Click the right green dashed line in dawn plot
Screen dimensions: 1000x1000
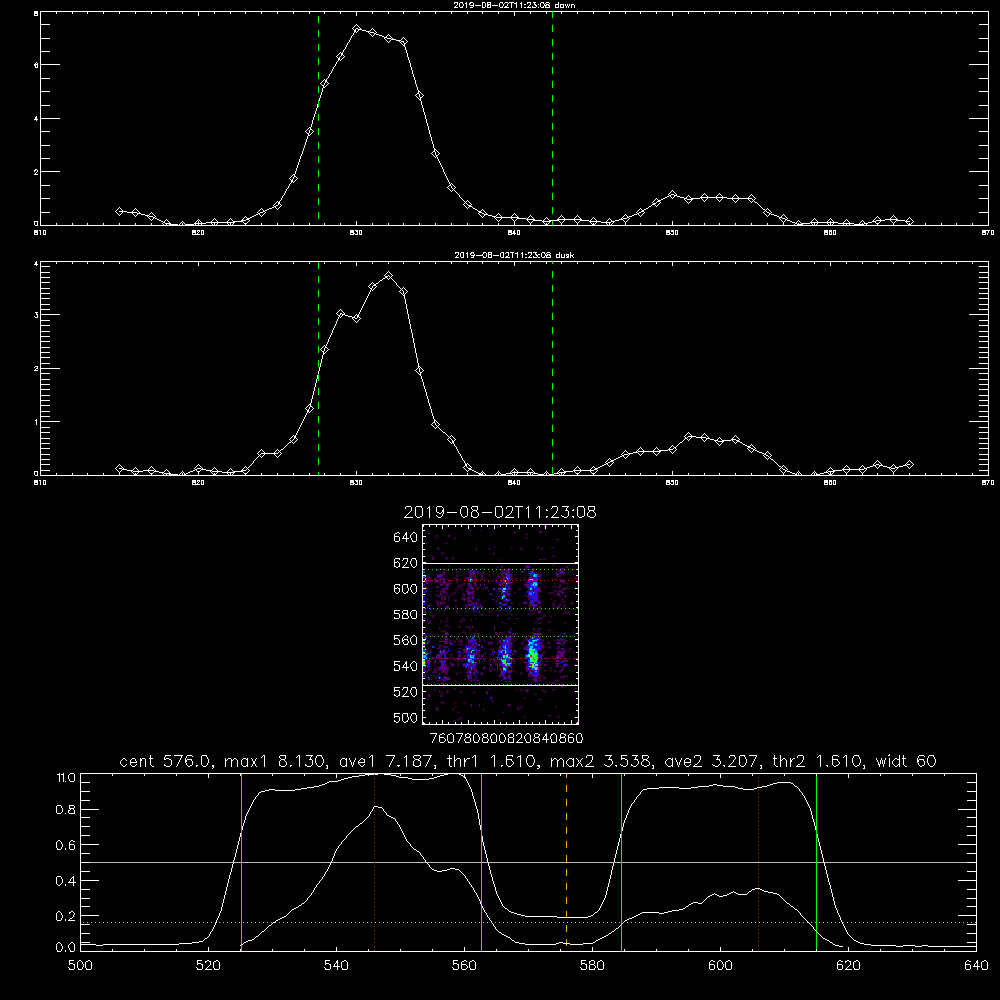coord(552,118)
